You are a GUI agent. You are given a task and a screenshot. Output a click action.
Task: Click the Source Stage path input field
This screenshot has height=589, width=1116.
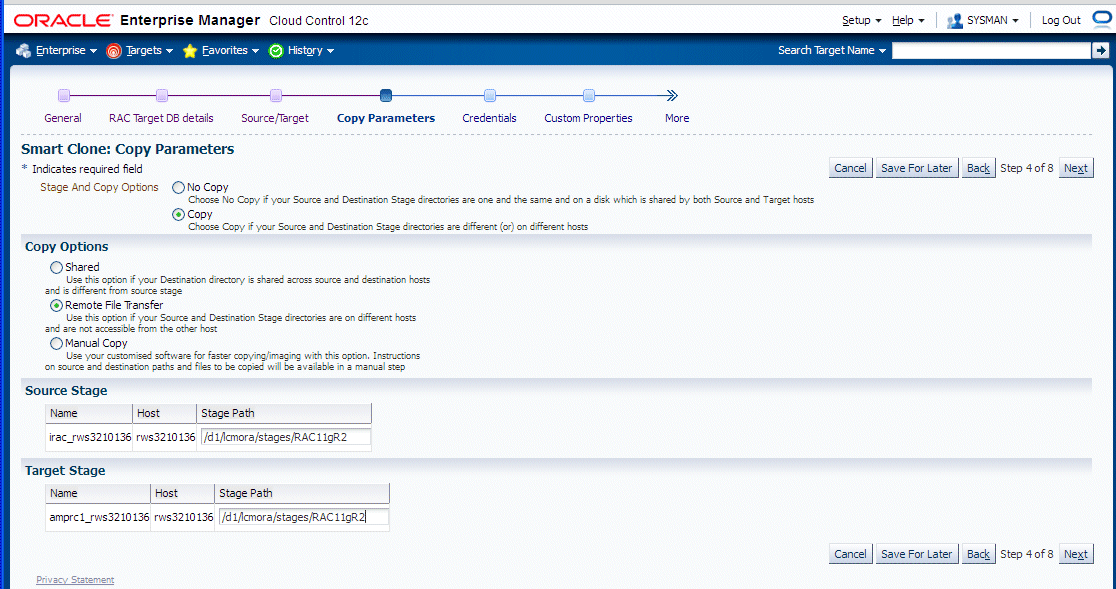[x=285, y=437]
